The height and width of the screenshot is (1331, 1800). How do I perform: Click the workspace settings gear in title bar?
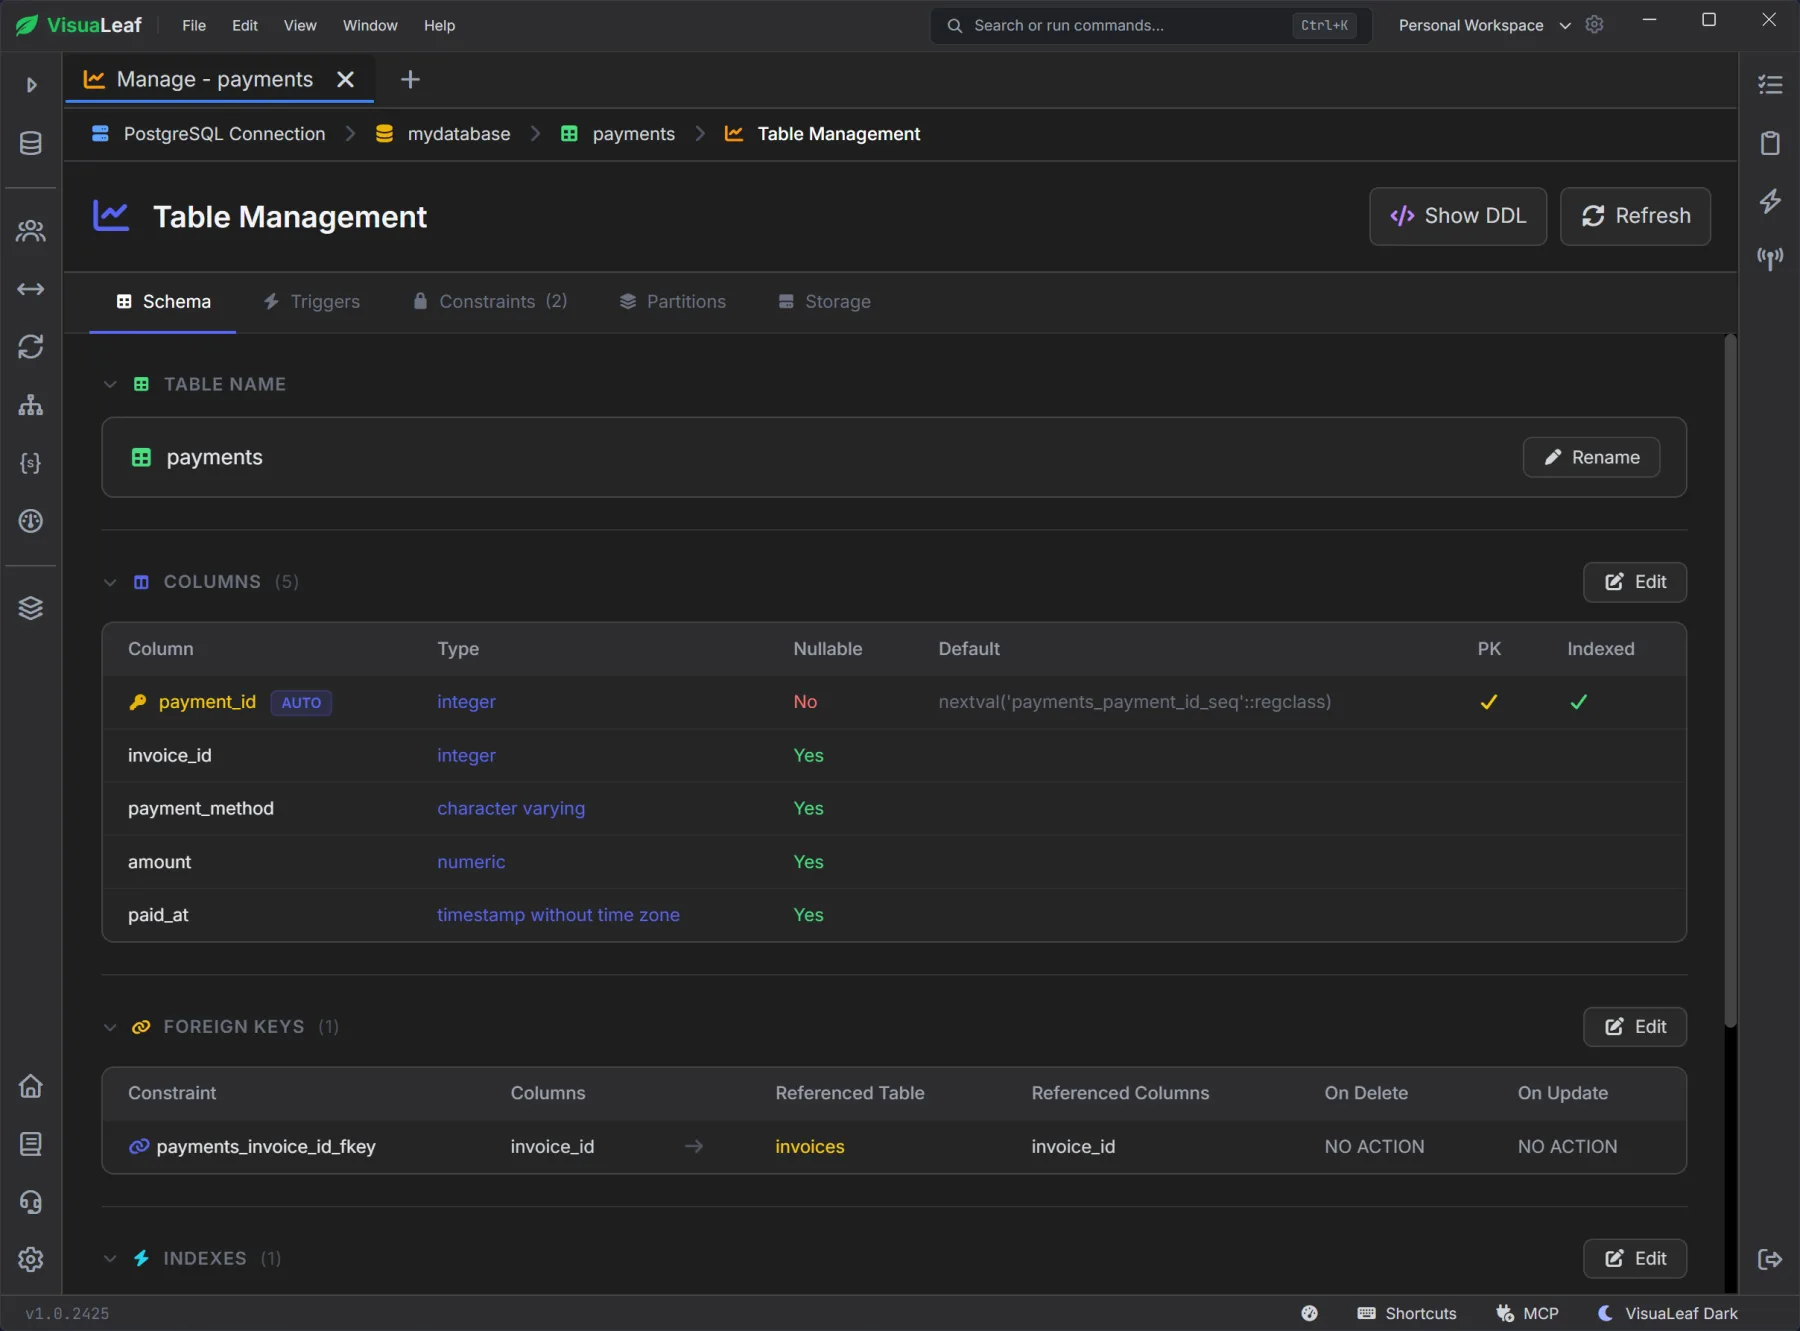(x=1595, y=25)
